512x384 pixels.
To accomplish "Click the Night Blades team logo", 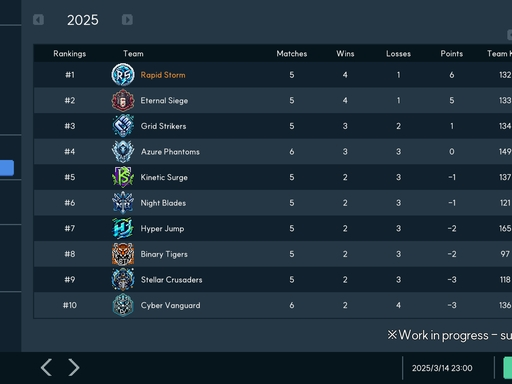I will point(123,203).
